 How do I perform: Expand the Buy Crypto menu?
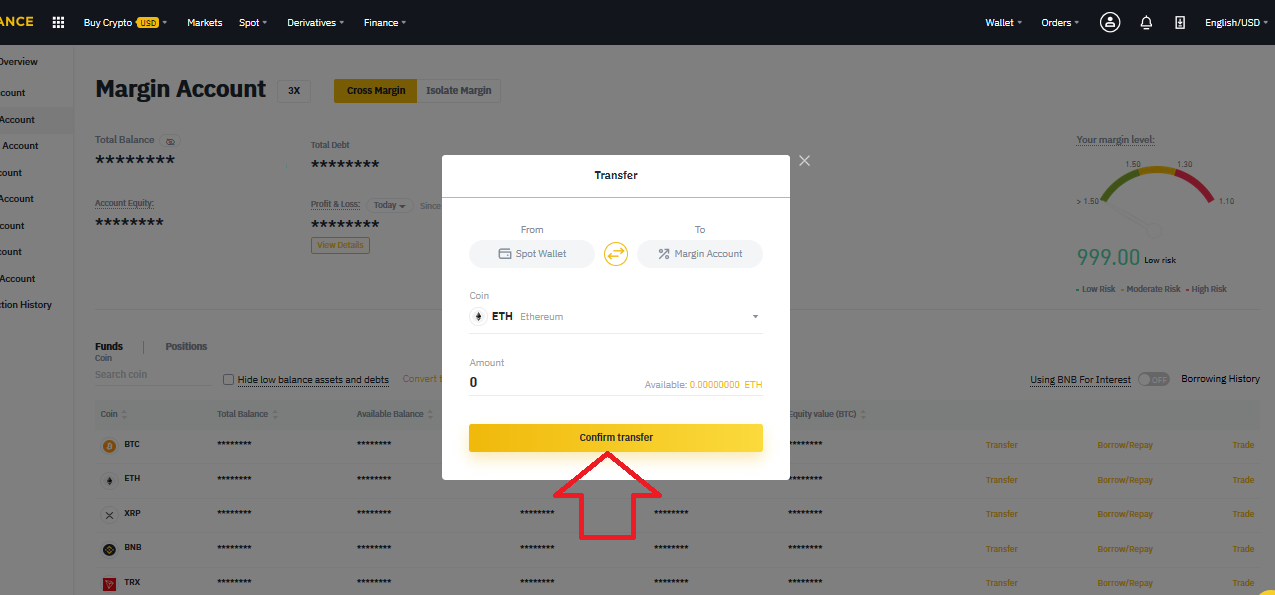point(125,22)
